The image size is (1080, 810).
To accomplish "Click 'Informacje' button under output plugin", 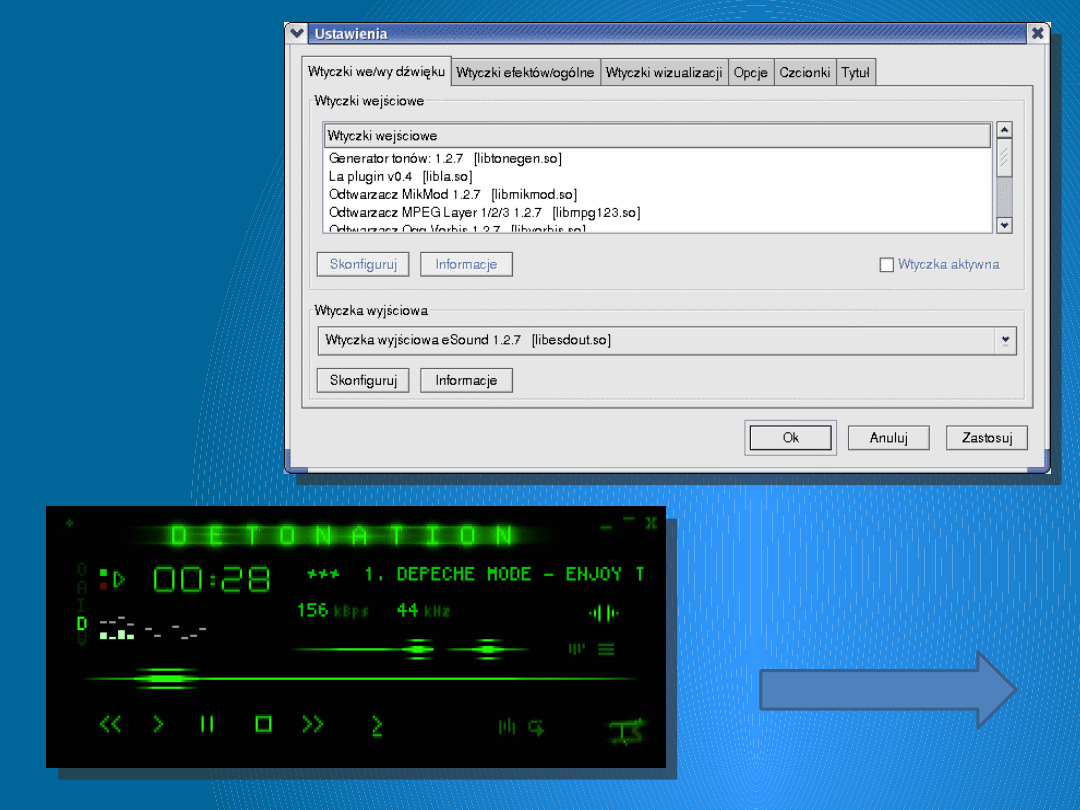I will point(466,381).
